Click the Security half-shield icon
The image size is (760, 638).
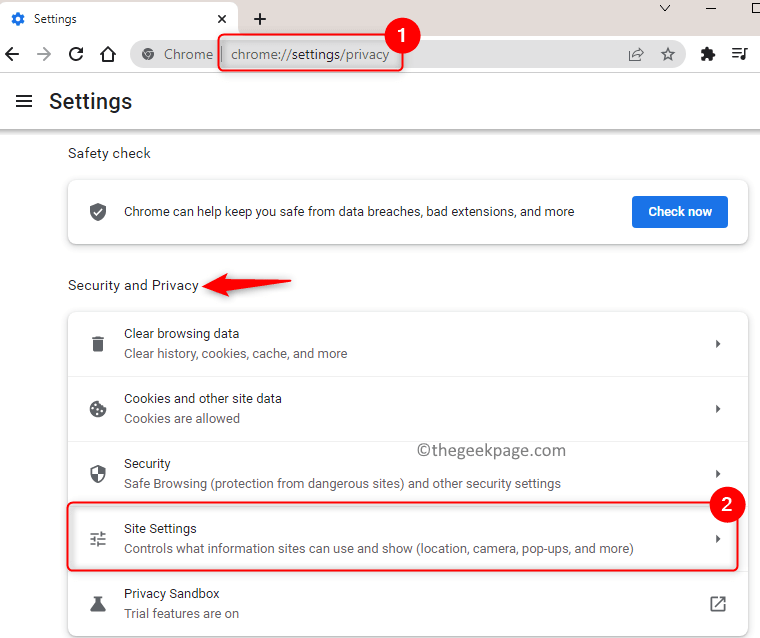click(98, 474)
